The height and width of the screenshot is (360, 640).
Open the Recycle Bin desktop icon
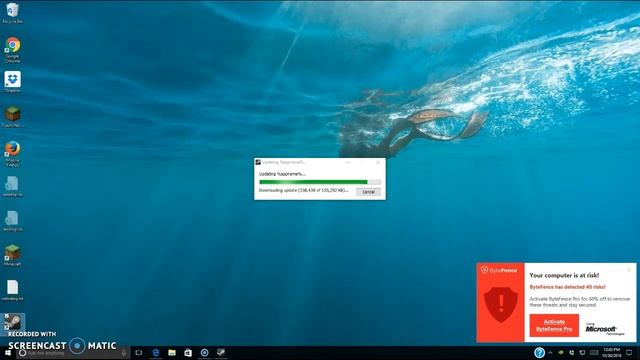[12, 13]
